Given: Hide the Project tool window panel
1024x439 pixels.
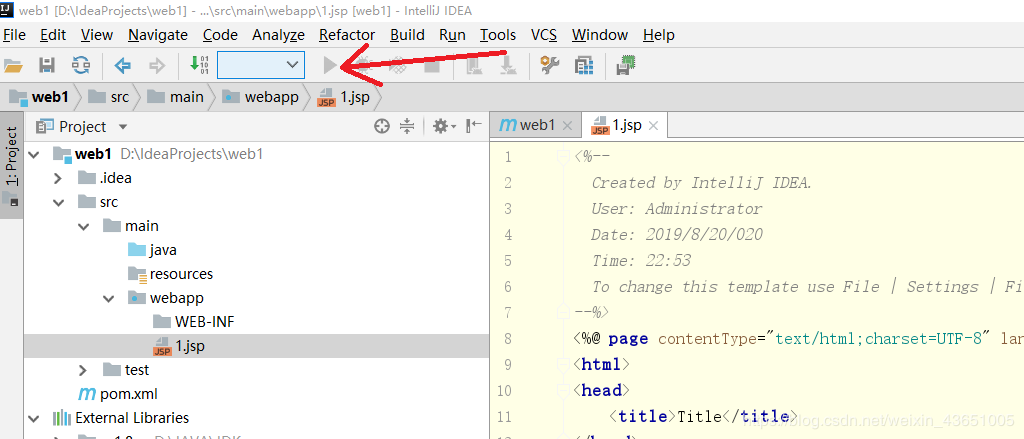Looking at the screenshot, I should point(474,125).
